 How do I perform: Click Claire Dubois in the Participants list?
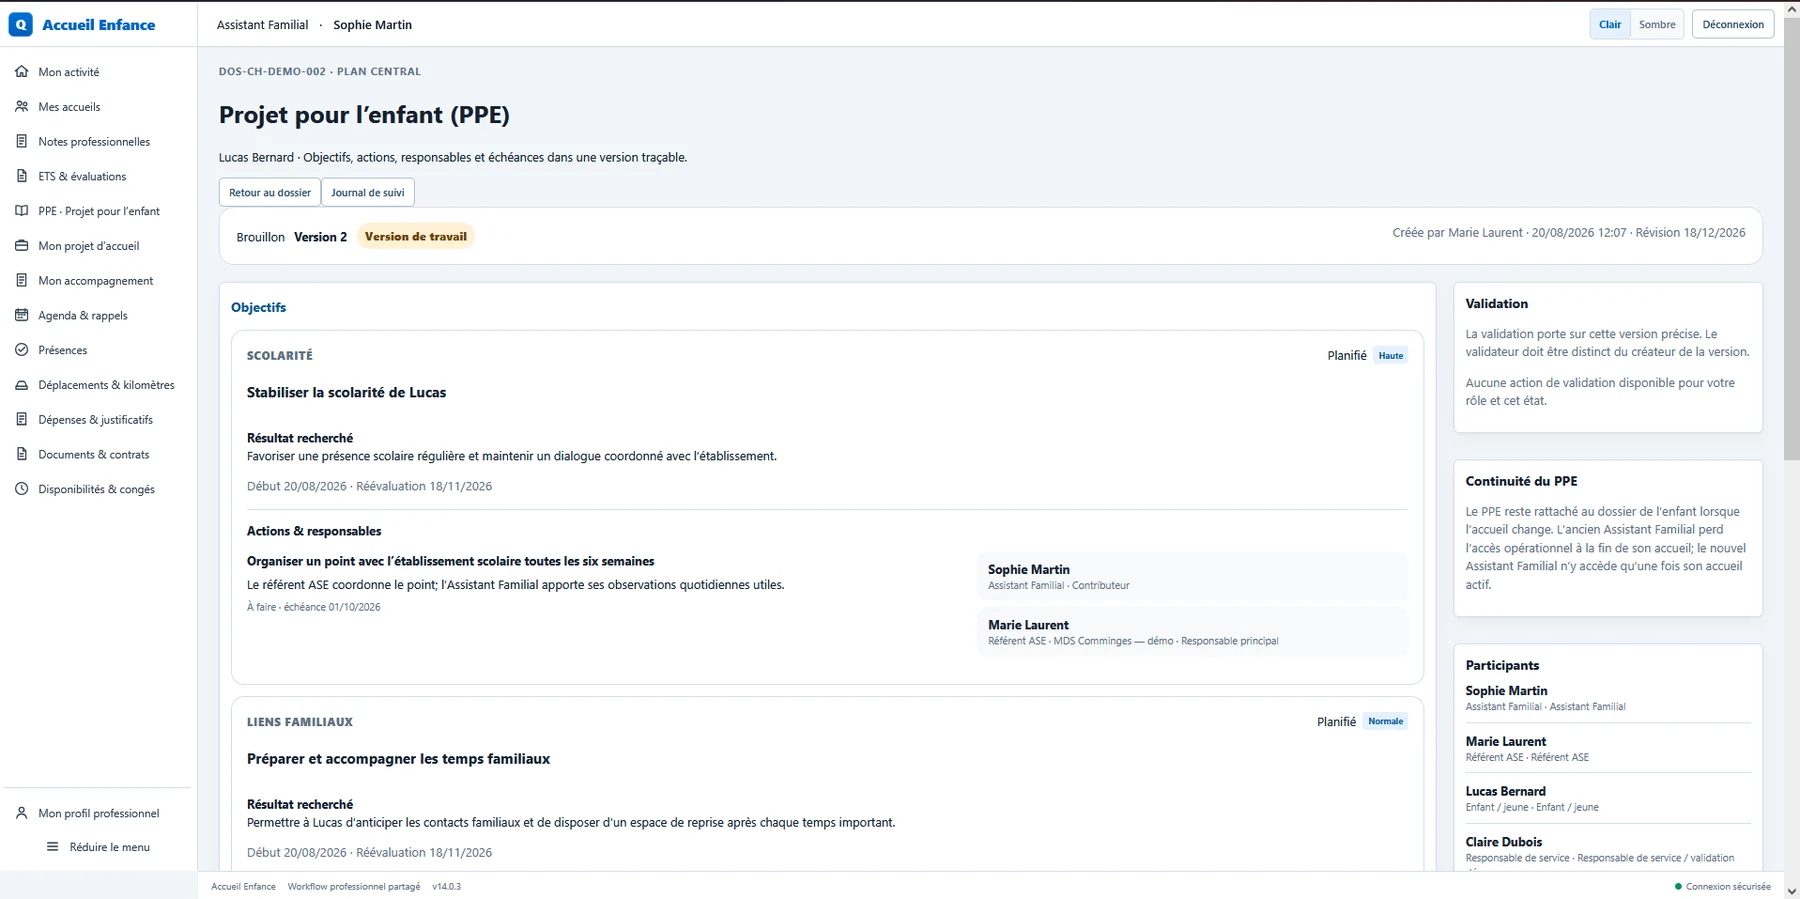tap(1504, 842)
